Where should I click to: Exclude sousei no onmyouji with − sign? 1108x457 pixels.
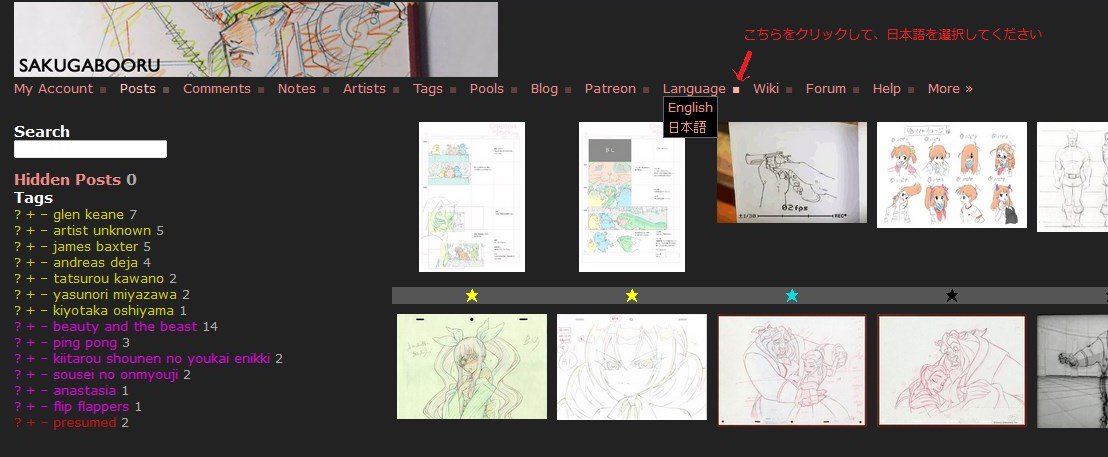click(x=44, y=374)
